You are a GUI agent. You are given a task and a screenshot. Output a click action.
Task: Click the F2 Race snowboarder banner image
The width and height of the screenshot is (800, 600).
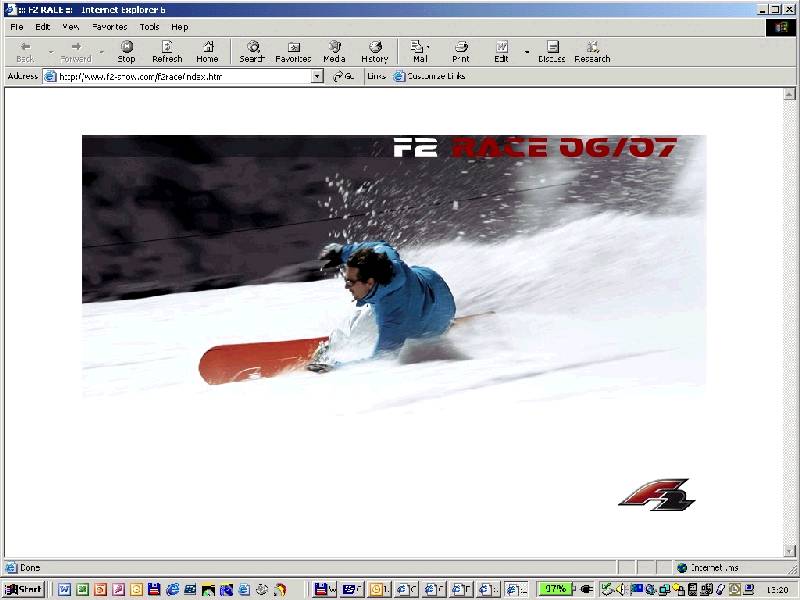pos(393,265)
